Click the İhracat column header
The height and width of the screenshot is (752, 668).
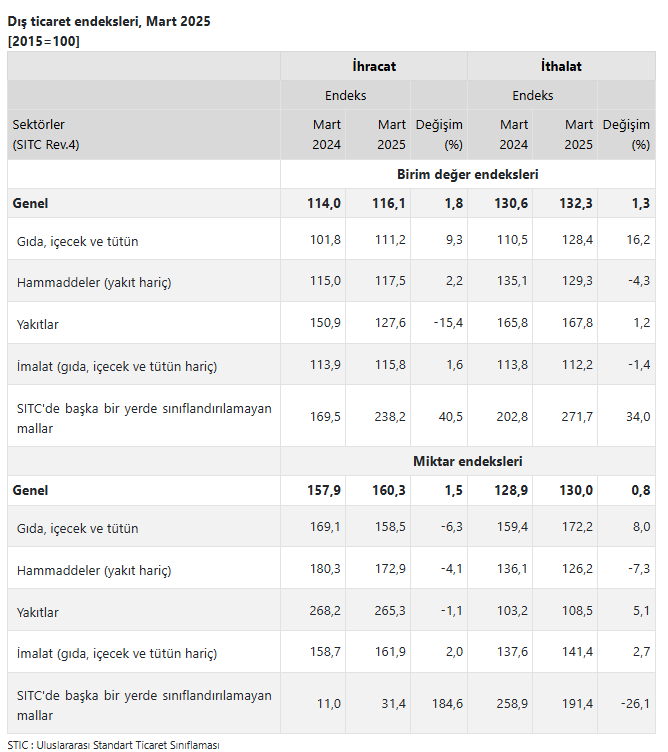pos(374,66)
